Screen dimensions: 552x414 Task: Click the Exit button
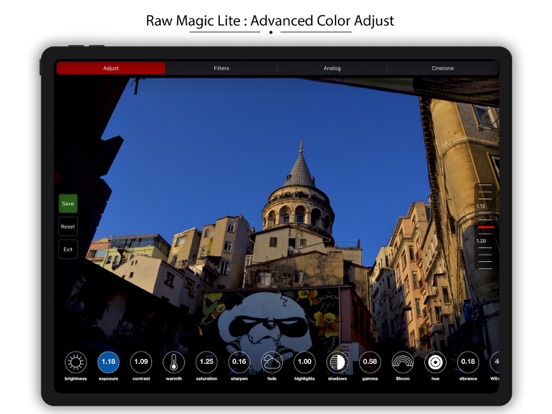[x=68, y=250]
